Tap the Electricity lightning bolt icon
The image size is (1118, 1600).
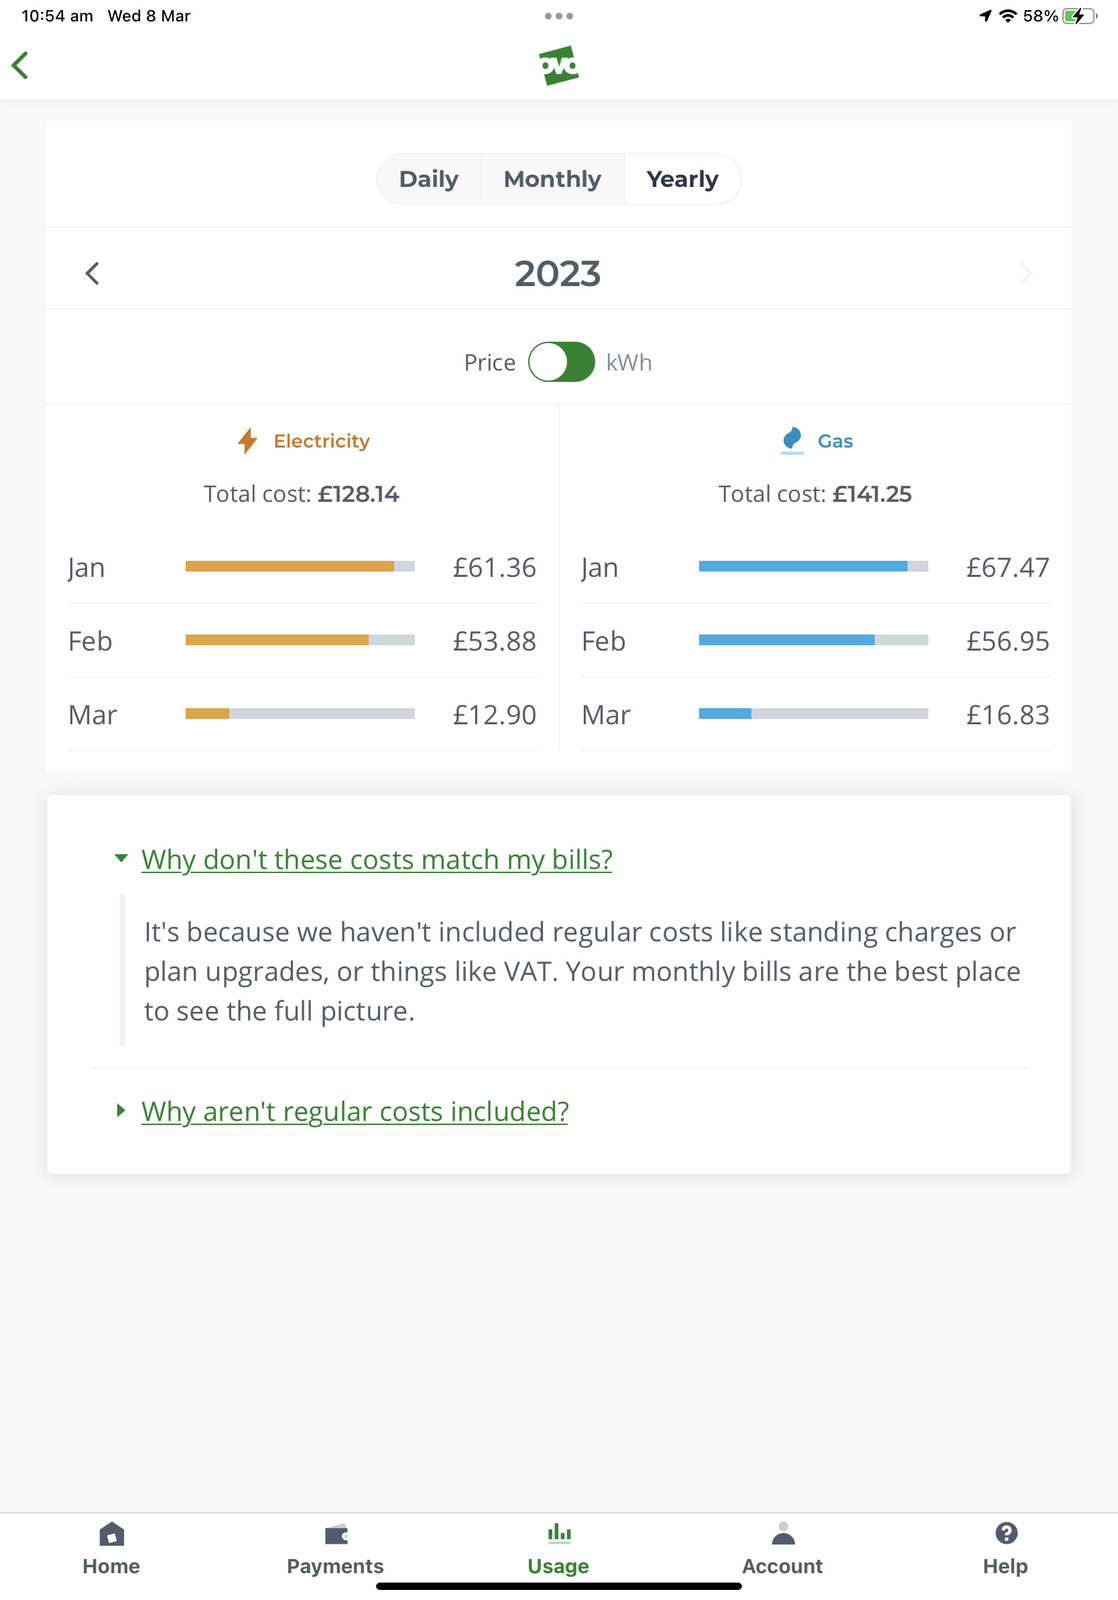(x=247, y=441)
